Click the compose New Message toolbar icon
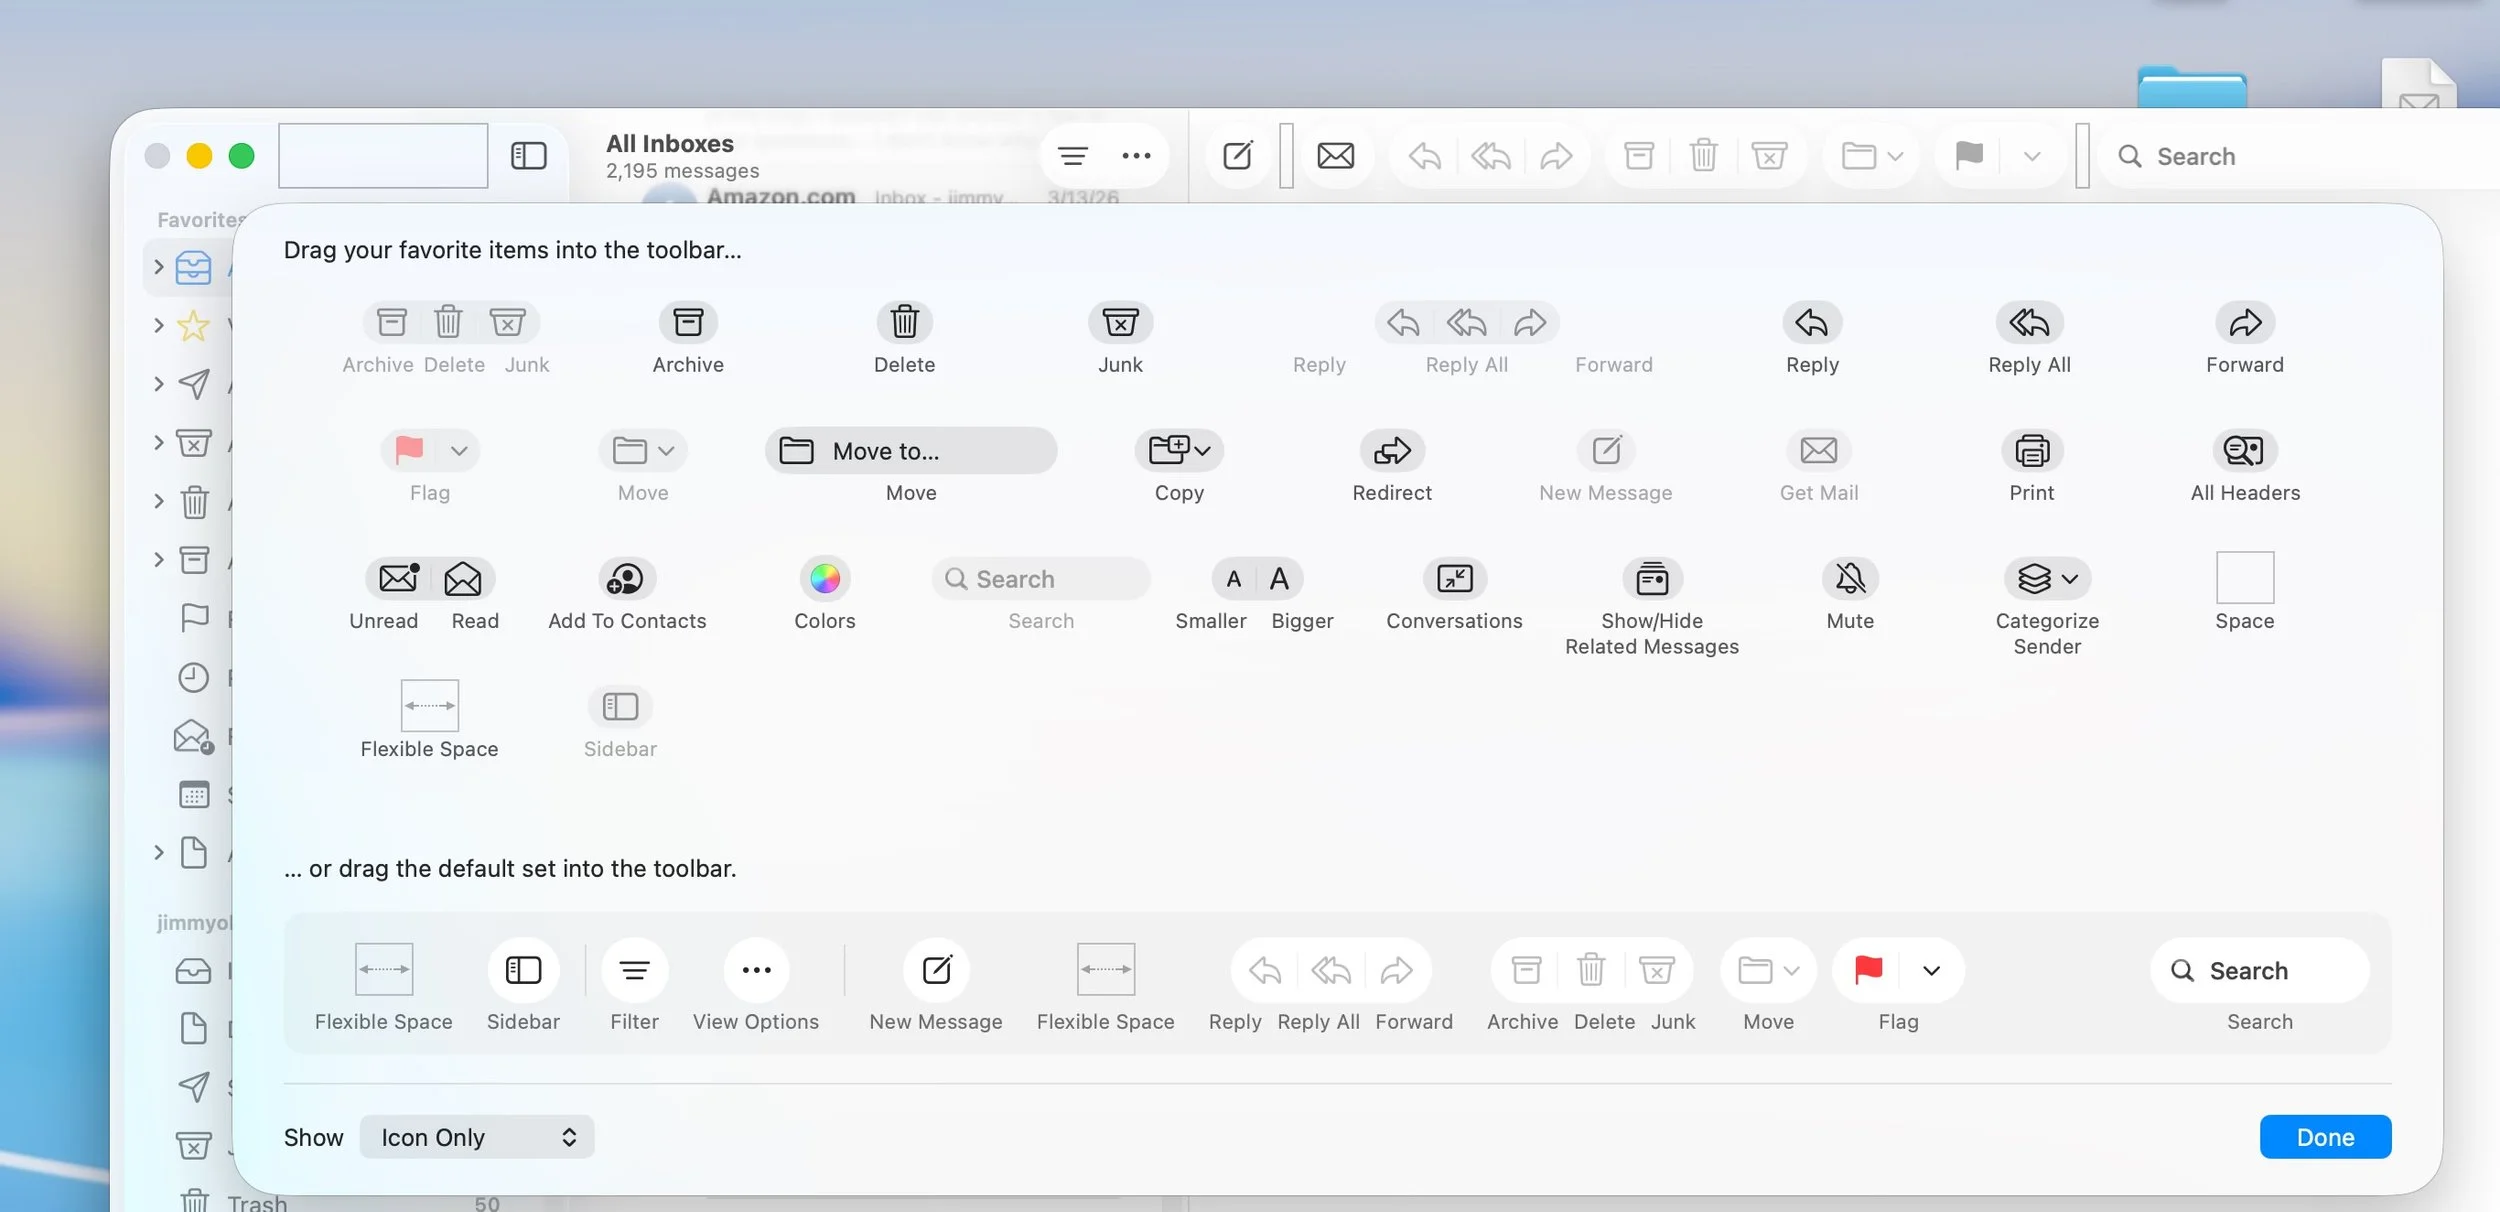The width and height of the screenshot is (2500, 1212). tap(1237, 156)
